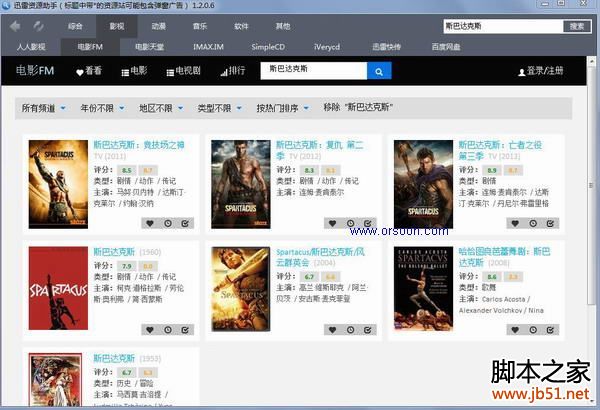This screenshot has height=410, width=600.
Task: Click check icon on 斯巴达克斯 (1960) card
Action: [185, 330]
